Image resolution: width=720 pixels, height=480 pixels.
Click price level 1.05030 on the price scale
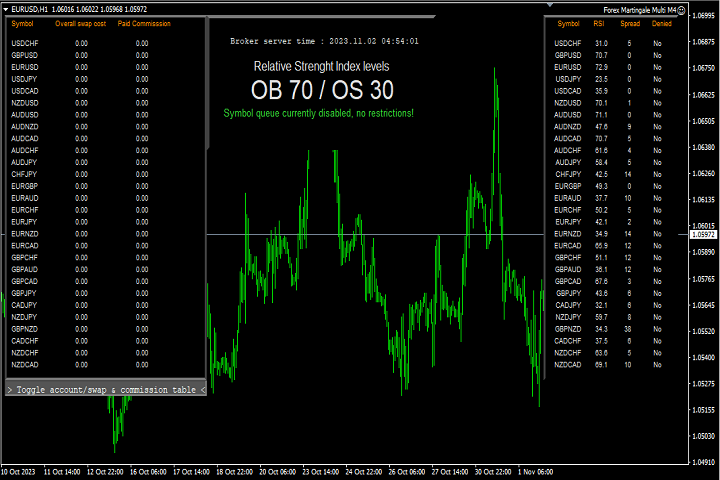(703, 436)
